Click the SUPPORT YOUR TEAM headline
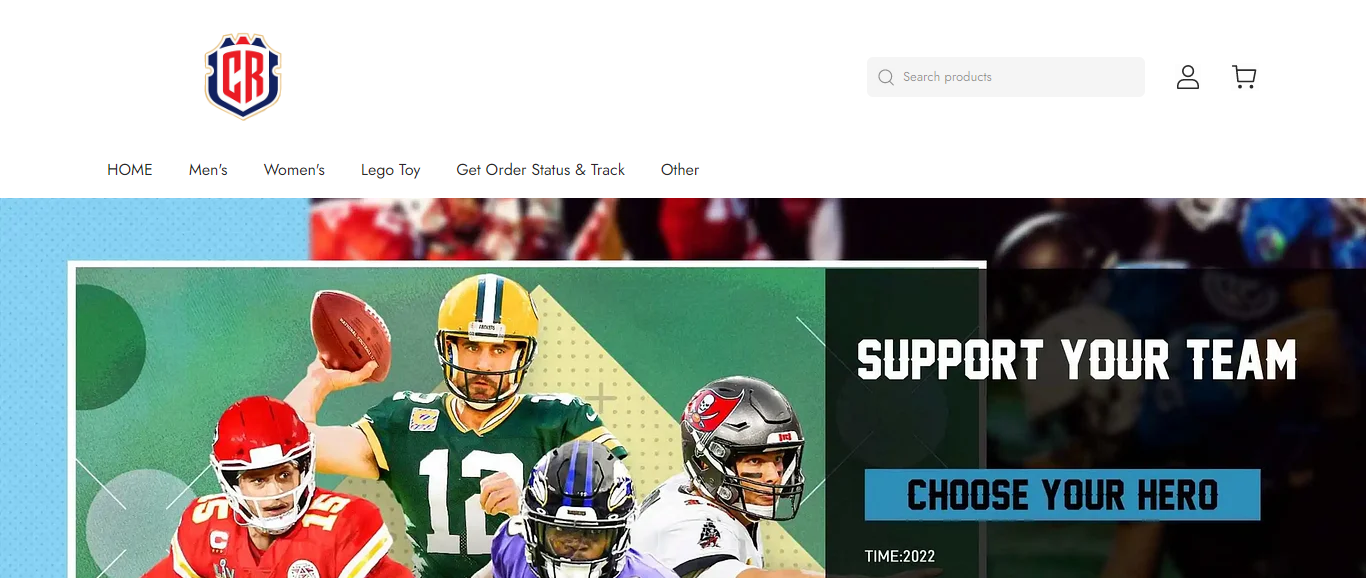This screenshot has width=1366, height=578. point(1077,360)
